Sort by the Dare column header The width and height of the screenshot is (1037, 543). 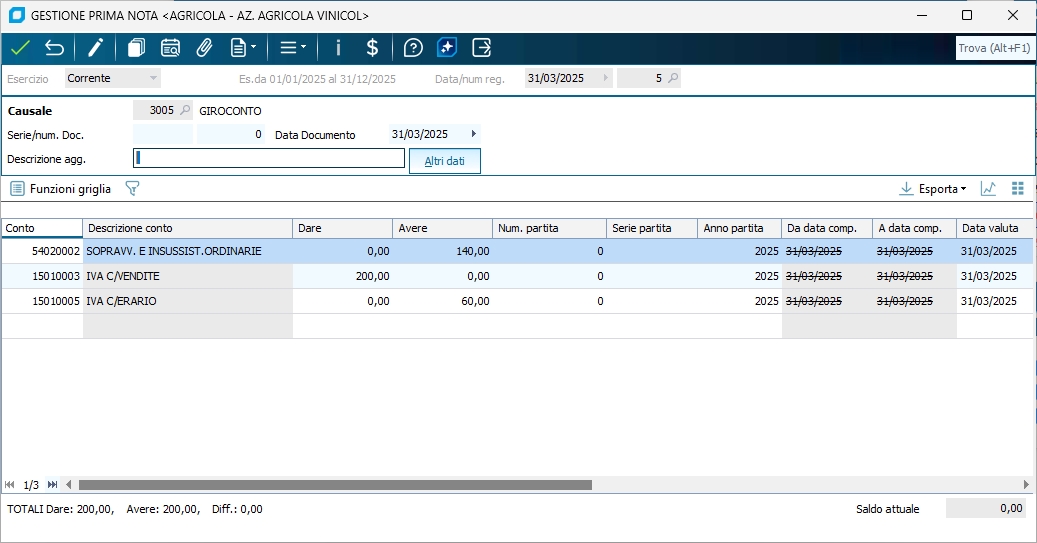(x=341, y=228)
